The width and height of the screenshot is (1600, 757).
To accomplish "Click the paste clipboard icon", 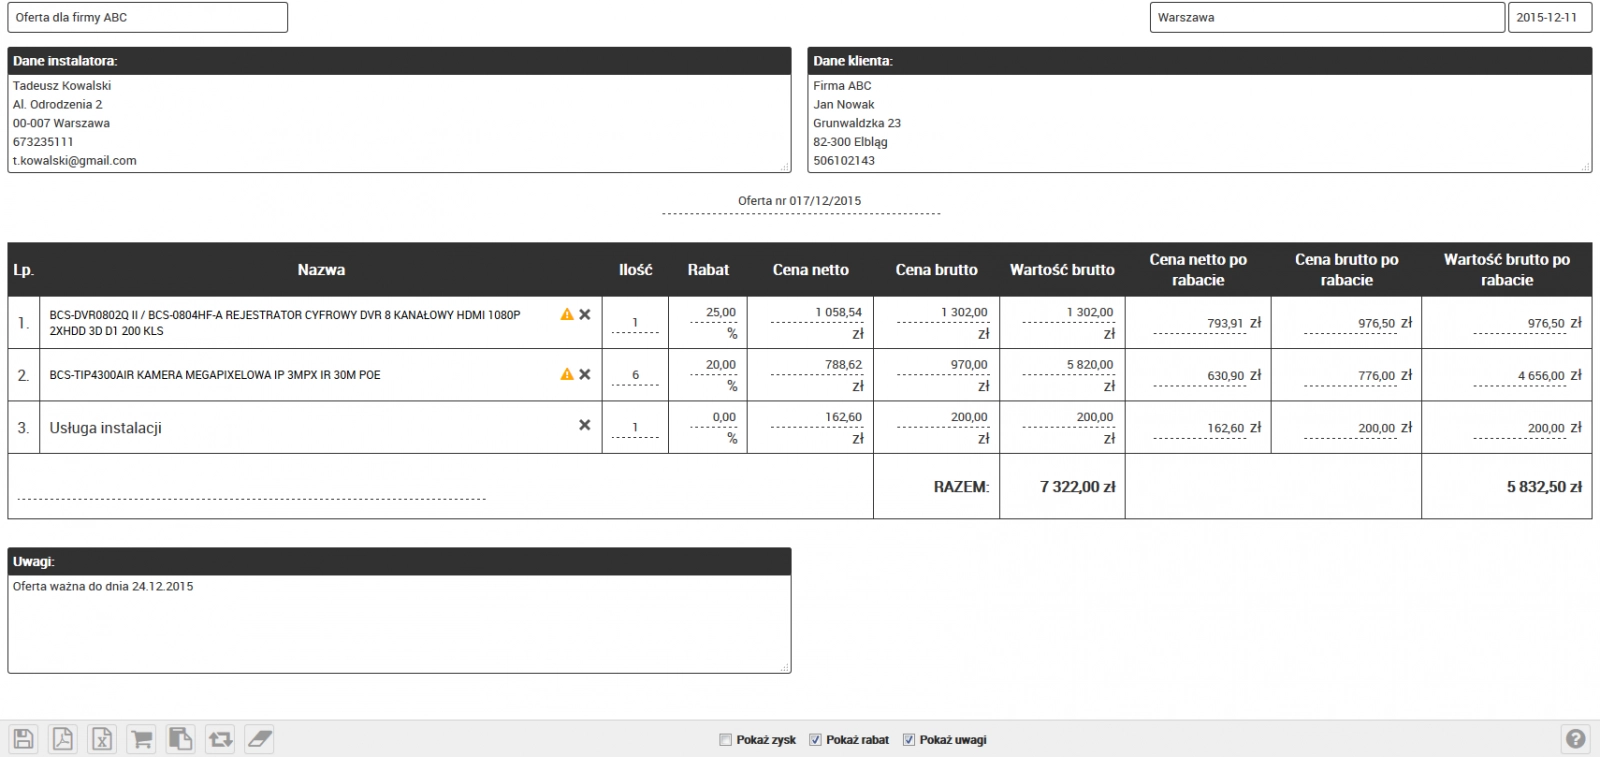I will pos(180,739).
